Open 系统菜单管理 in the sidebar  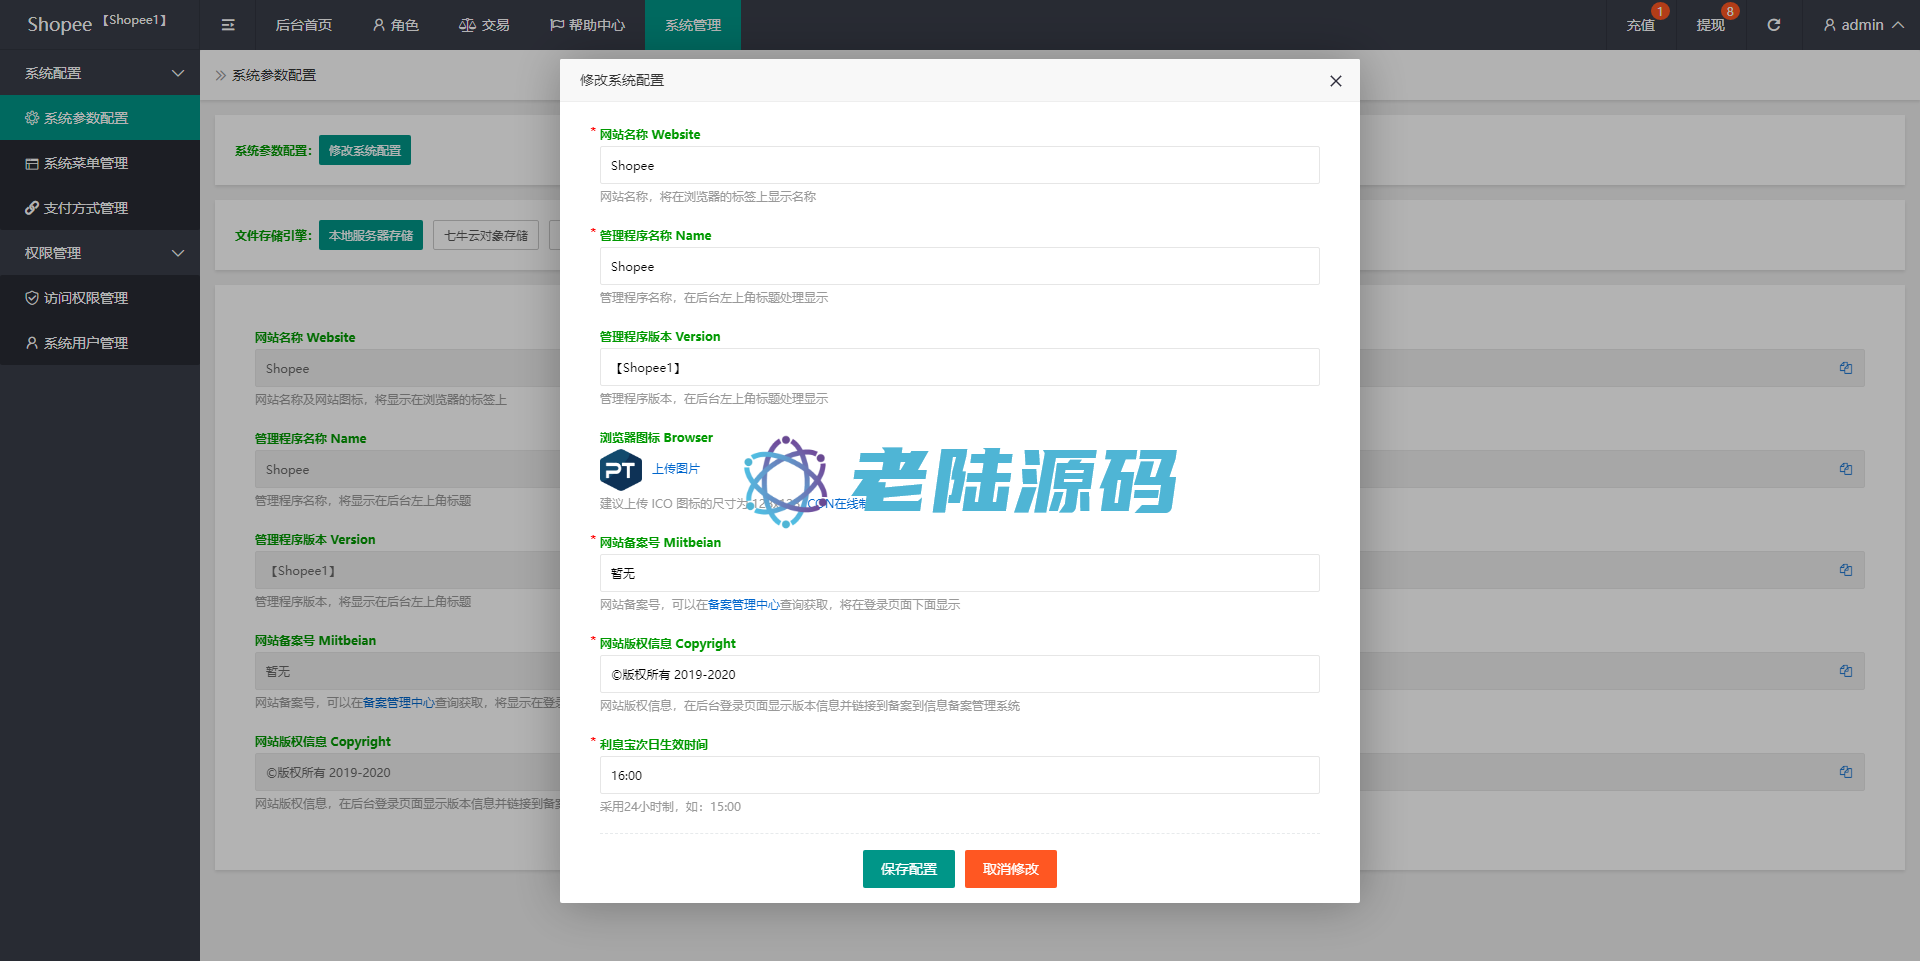click(x=100, y=163)
